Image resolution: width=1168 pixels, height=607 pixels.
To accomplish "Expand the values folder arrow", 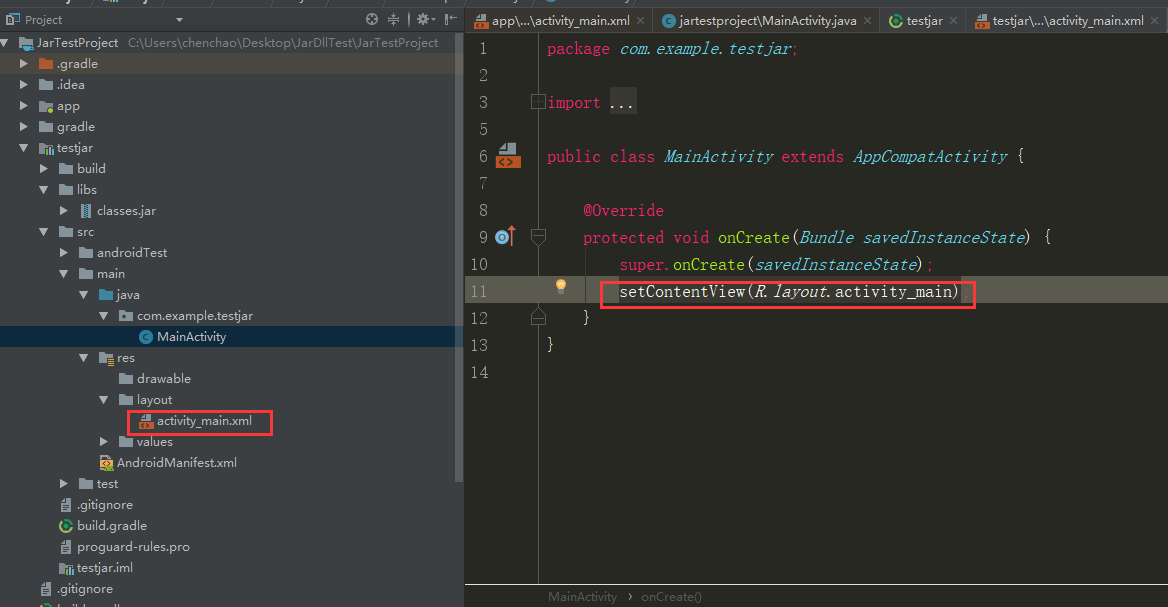I will pos(104,442).
